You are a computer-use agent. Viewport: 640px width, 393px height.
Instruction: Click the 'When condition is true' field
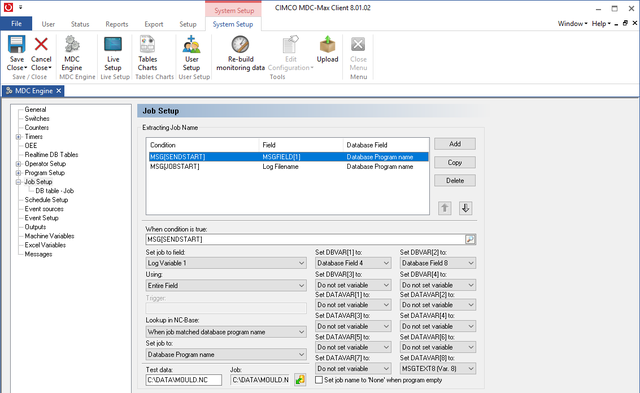[x=305, y=240]
